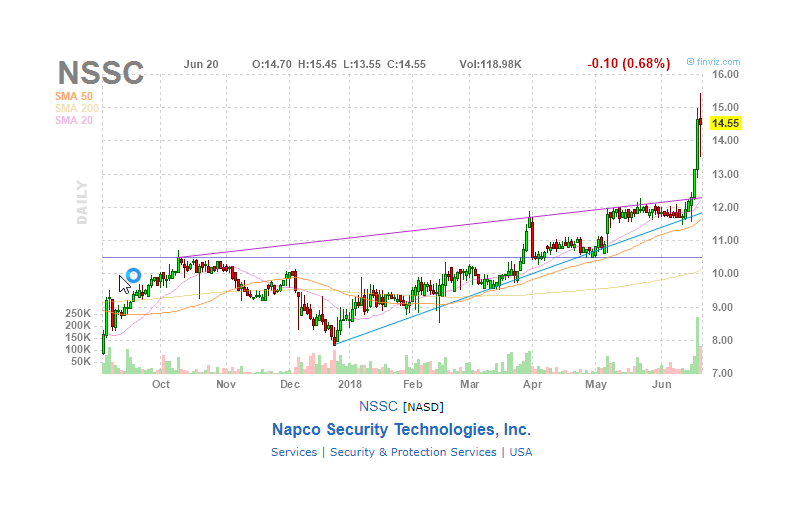The width and height of the screenshot is (799, 510).
Task: Click the Apr month label on axis
Action: (532, 384)
